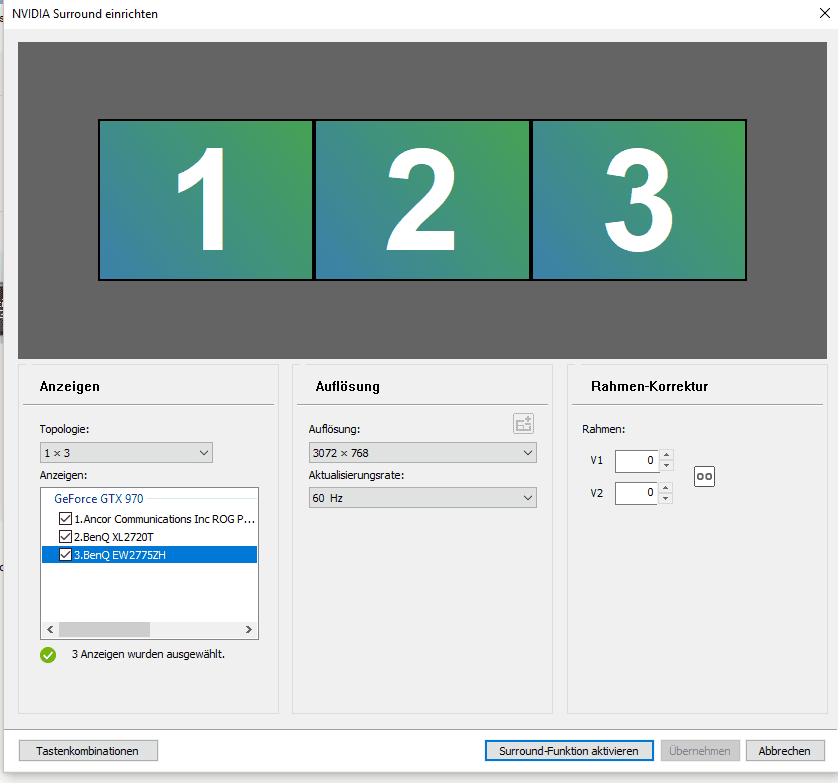Click the Übernehmen button

(x=700, y=750)
